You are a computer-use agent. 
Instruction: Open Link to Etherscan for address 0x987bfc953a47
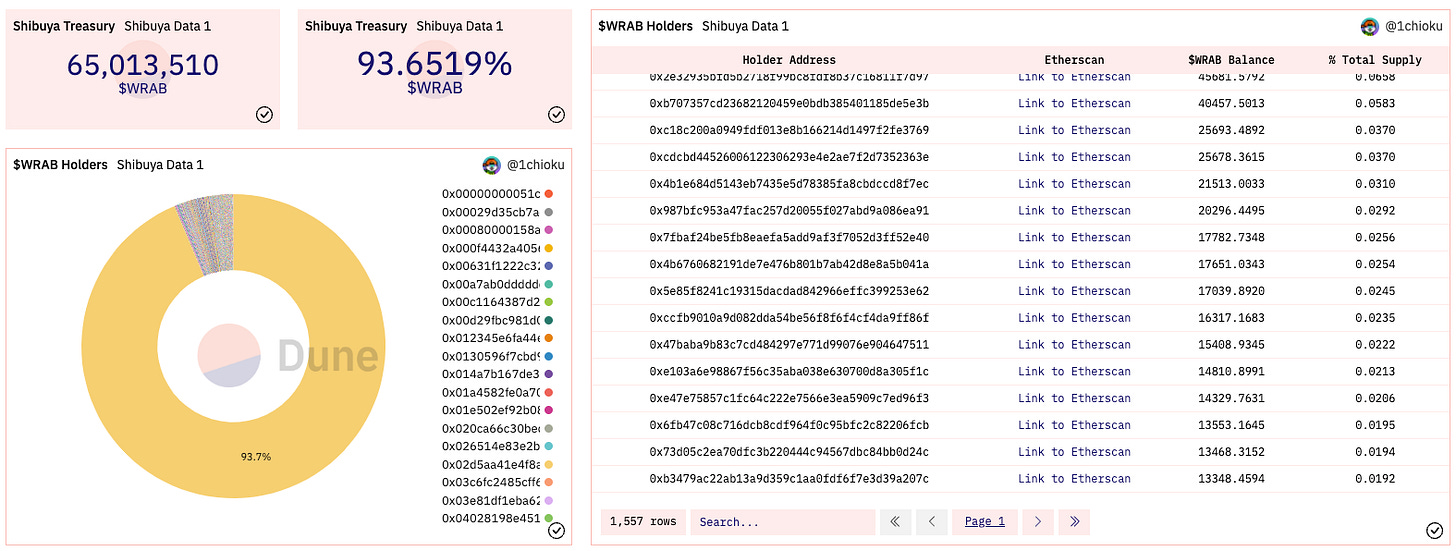1074,211
